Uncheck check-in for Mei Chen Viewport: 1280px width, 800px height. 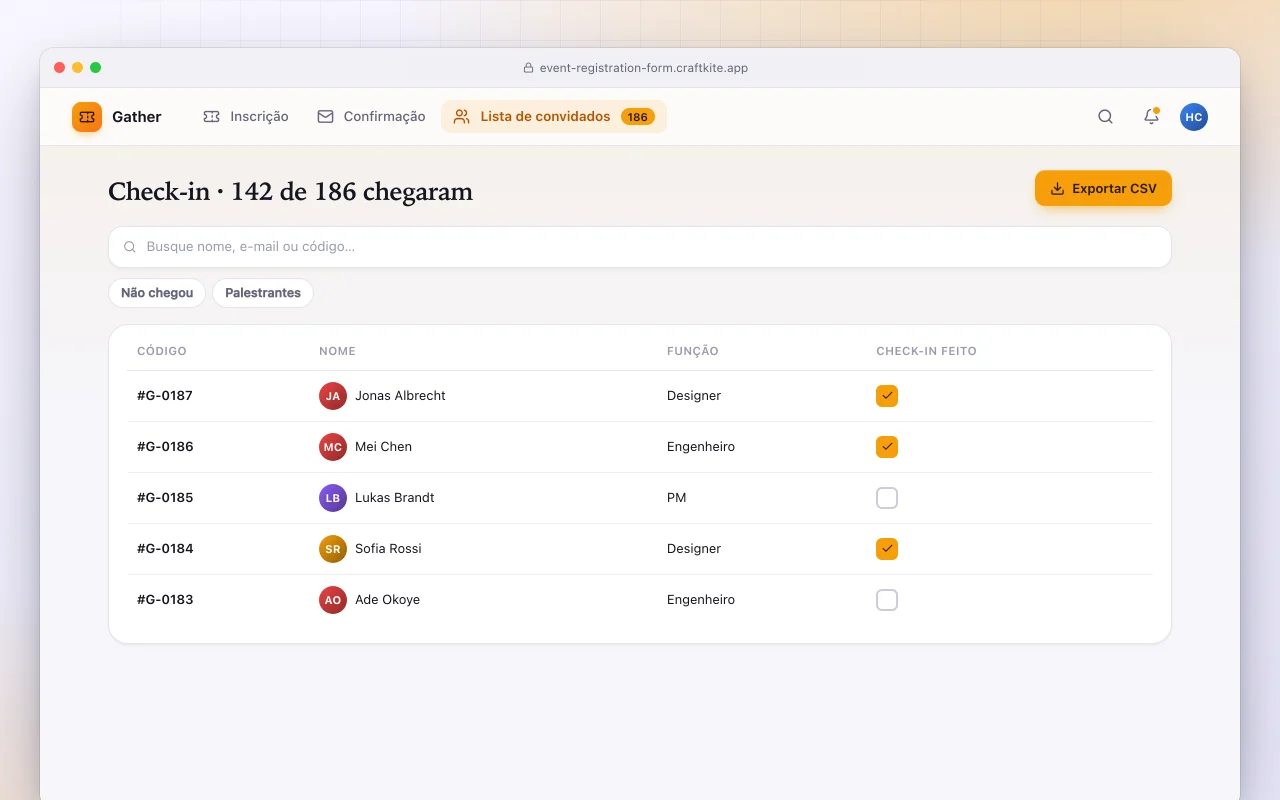point(887,447)
